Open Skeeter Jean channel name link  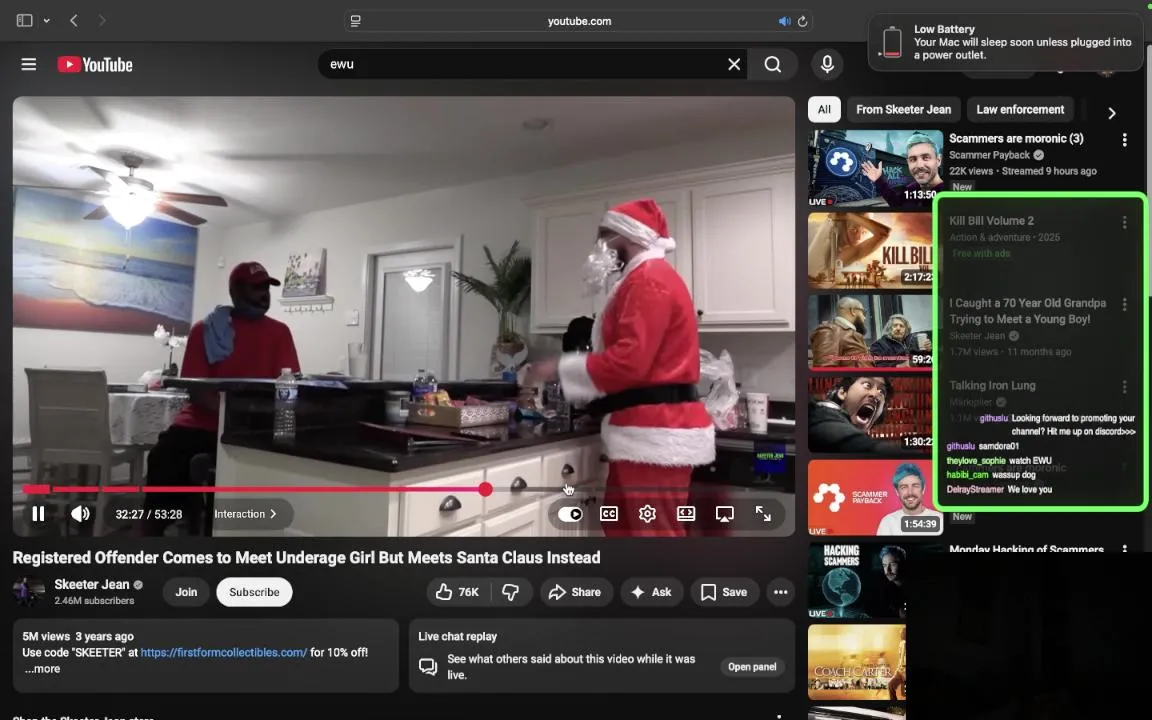92,585
